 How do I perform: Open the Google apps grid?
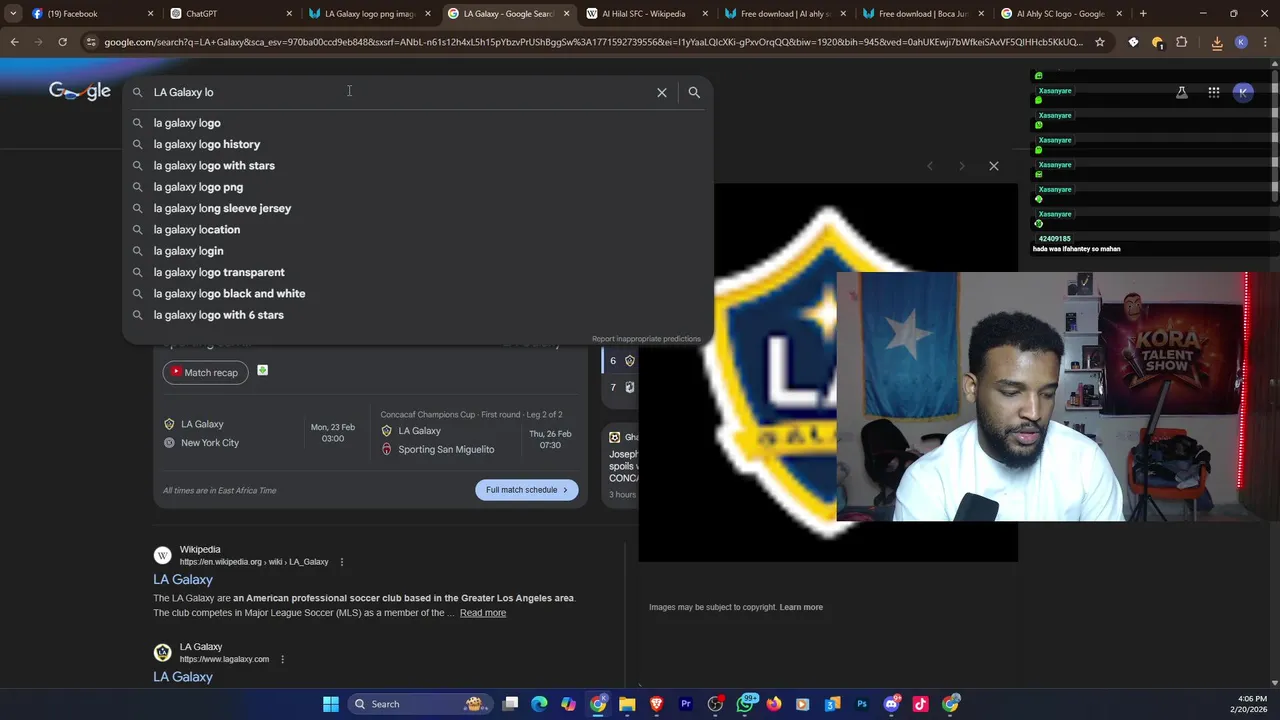pyautogui.click(x=1213, y=92)
